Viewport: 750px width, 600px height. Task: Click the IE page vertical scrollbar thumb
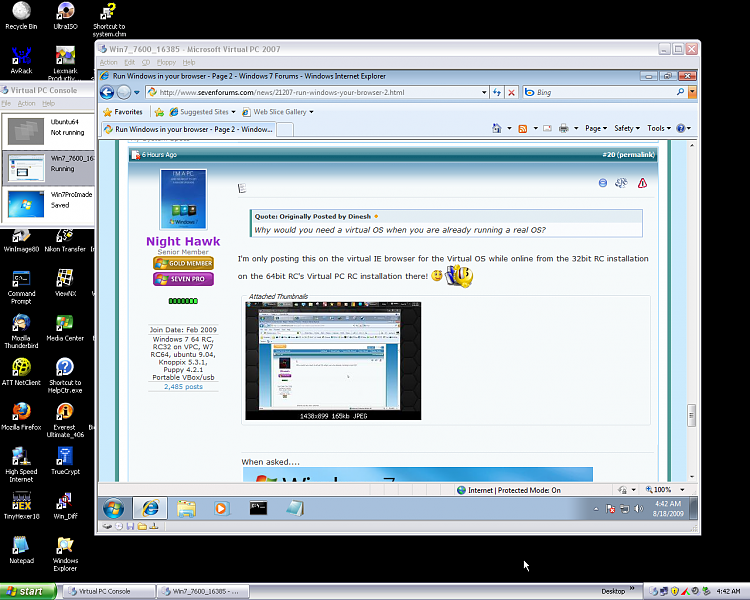[x=691, y=415]
